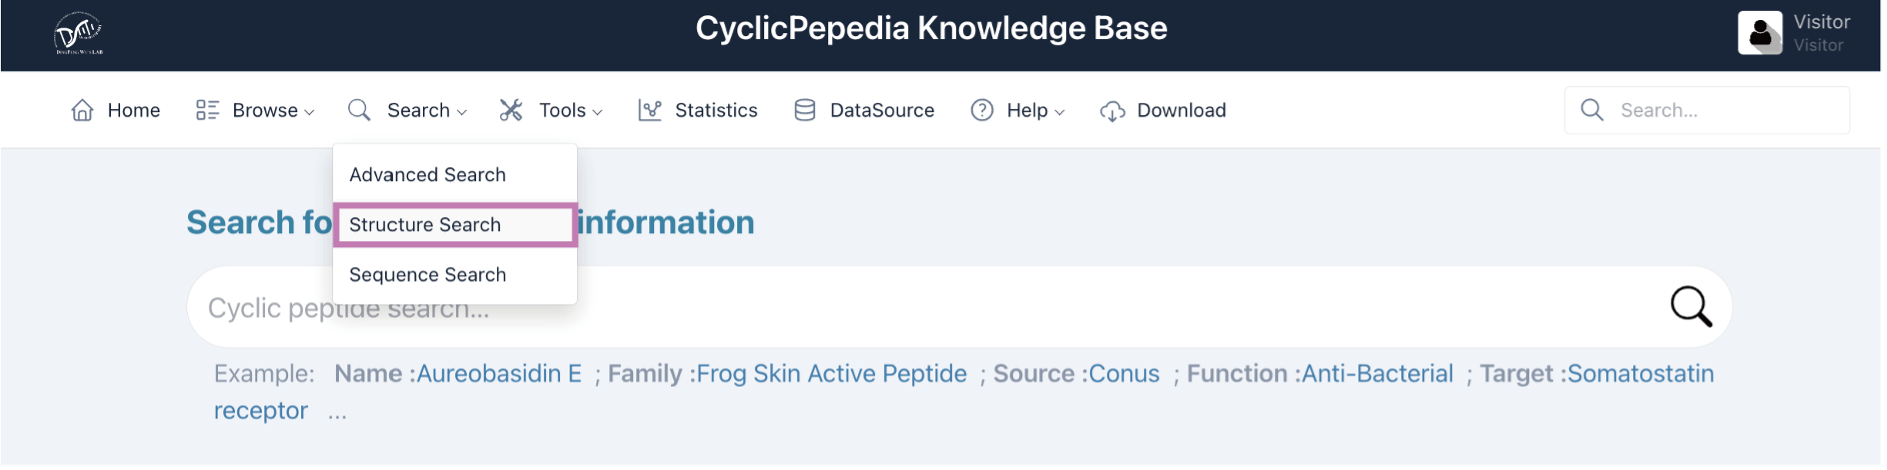Click the Statistics chart icon
1887x470 pixels.
point(650,110)
